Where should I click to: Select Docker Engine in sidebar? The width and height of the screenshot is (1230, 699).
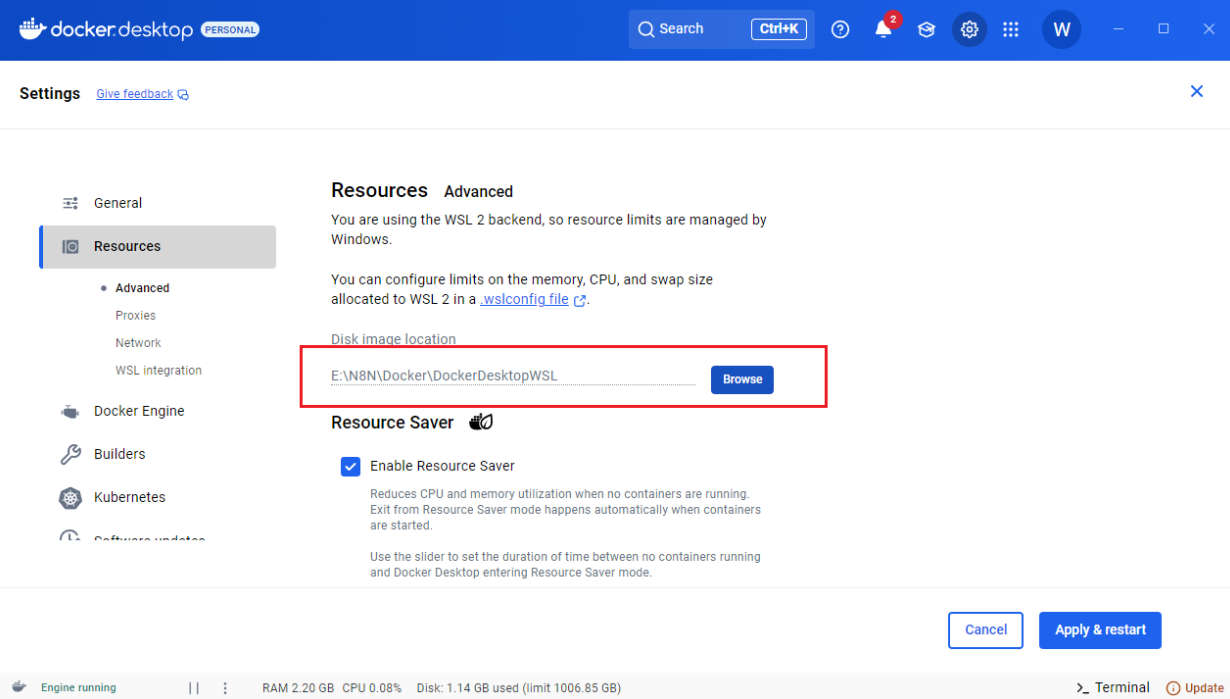point(138,411)
